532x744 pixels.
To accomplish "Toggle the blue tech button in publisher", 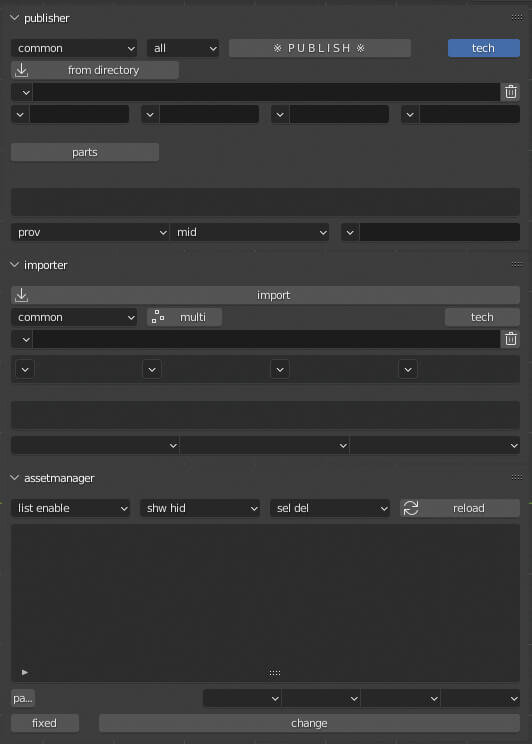I will (x=484, y=48).
